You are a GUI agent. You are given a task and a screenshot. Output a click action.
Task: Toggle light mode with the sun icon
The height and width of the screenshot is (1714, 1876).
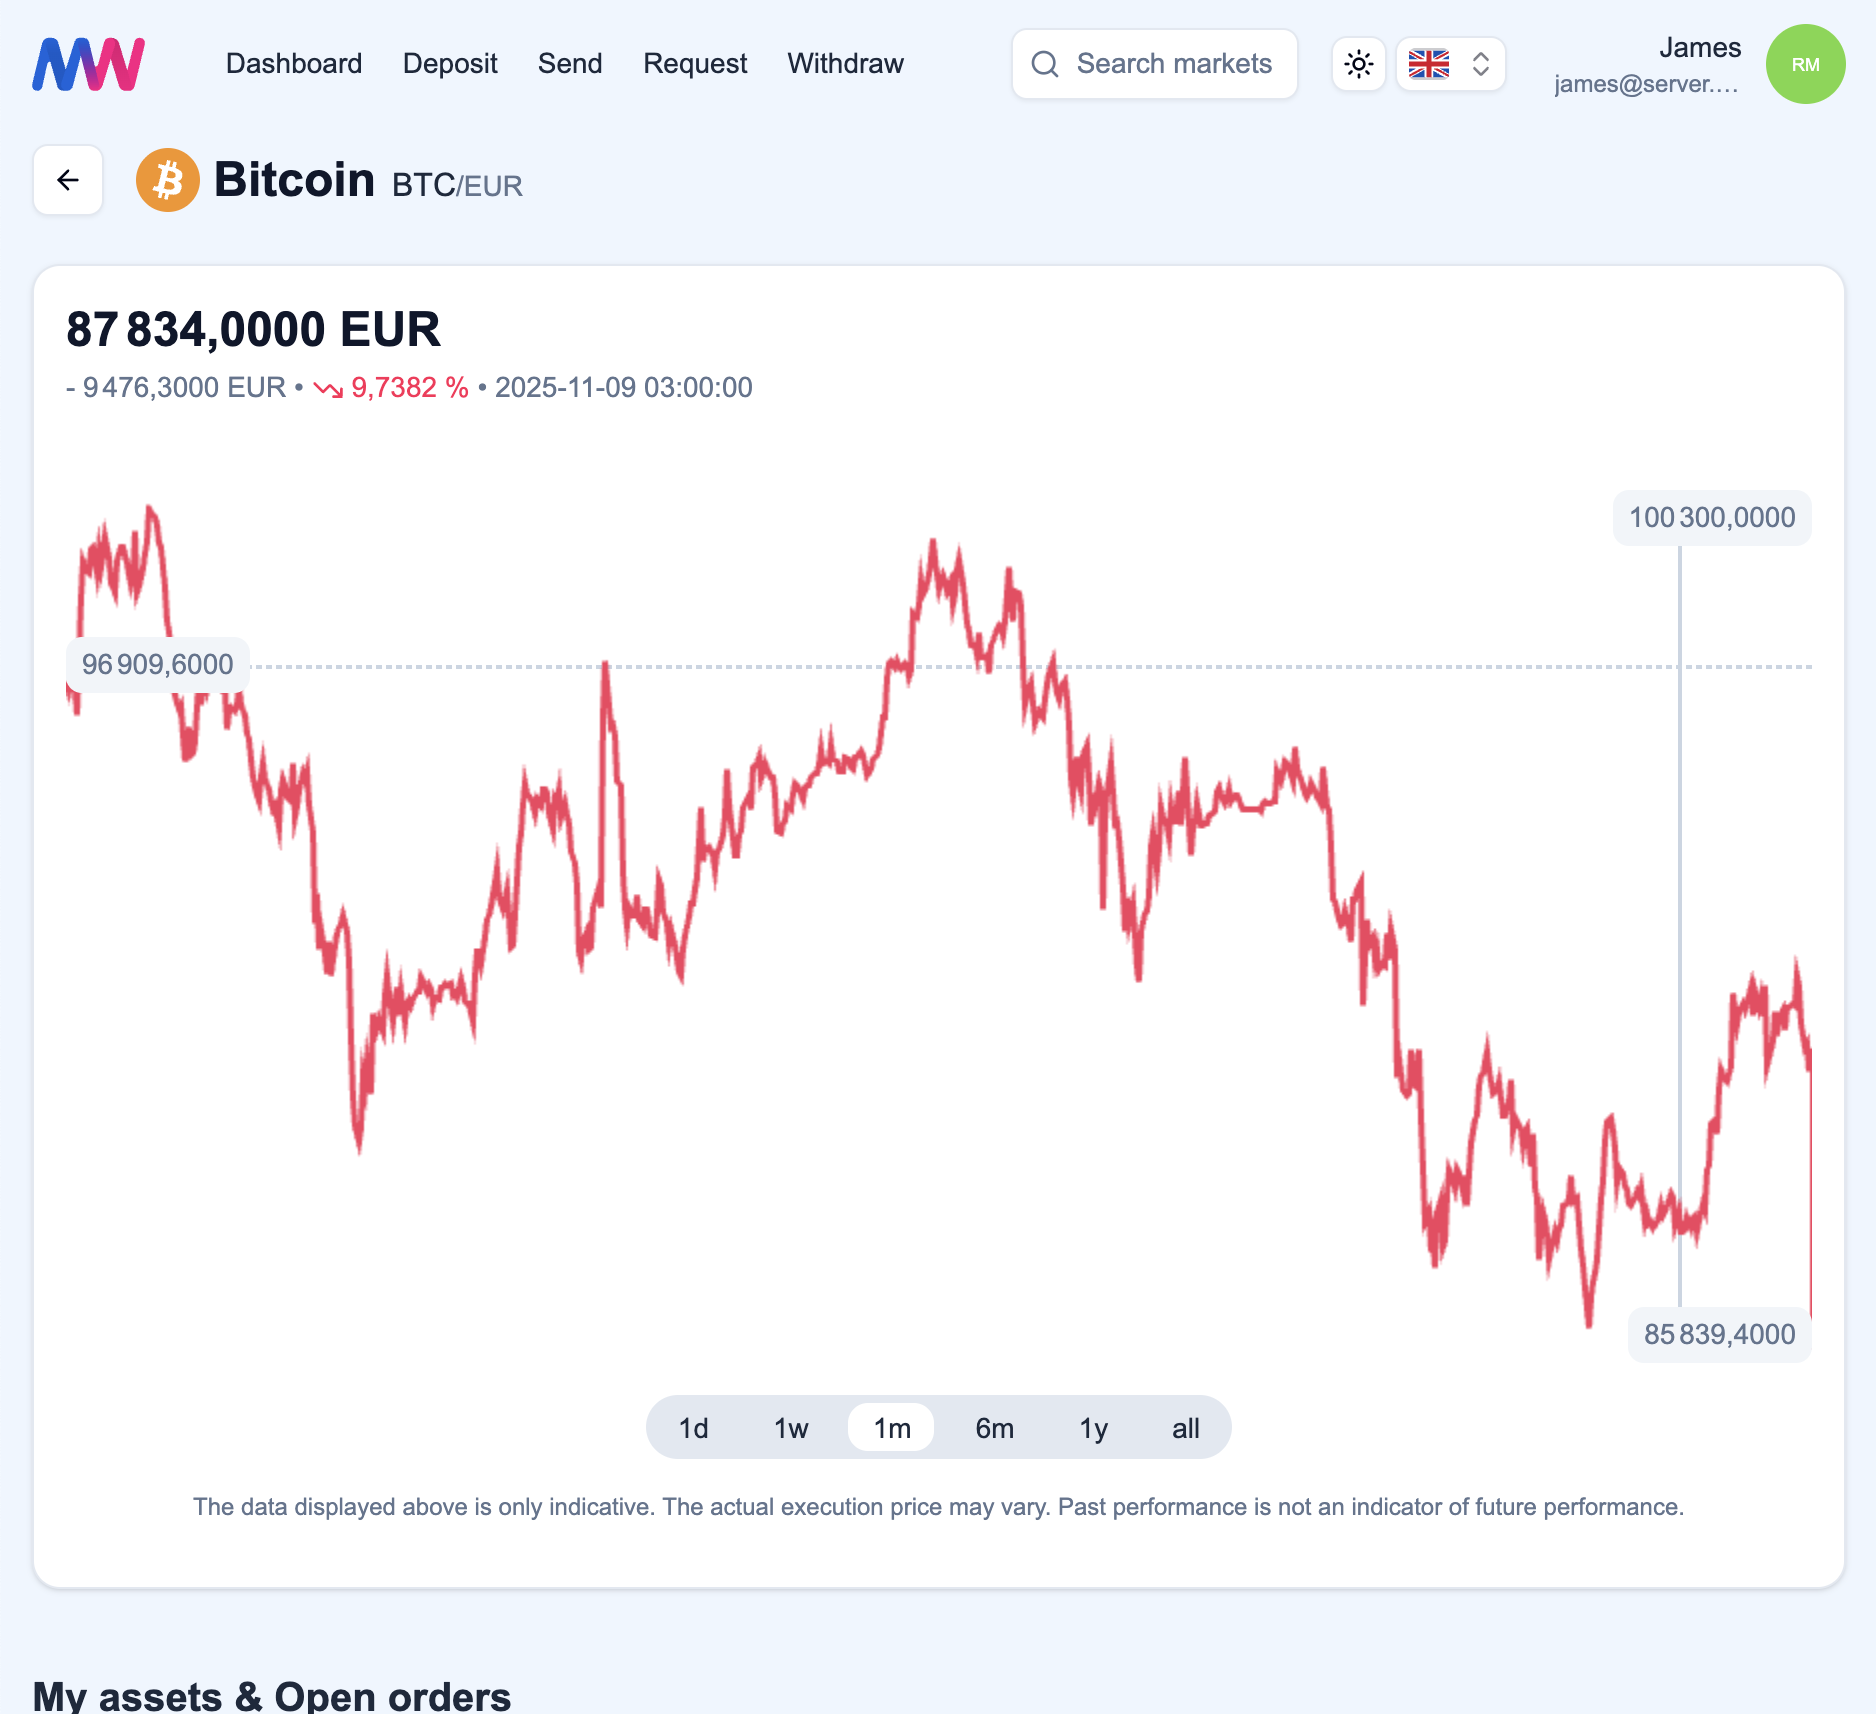click(x=1358, y=63)
